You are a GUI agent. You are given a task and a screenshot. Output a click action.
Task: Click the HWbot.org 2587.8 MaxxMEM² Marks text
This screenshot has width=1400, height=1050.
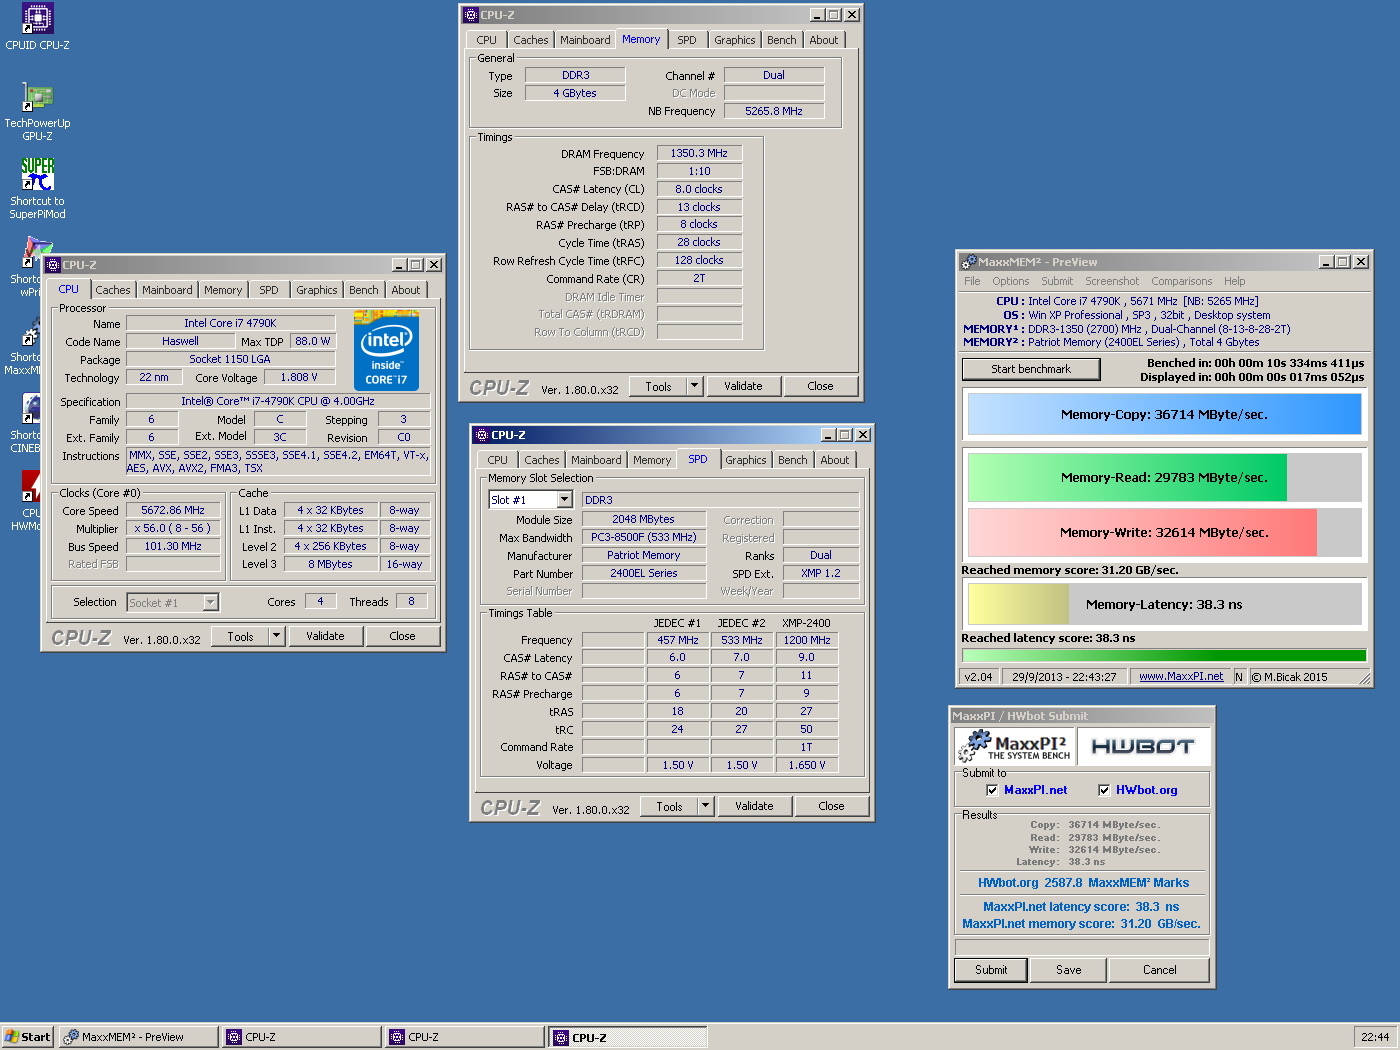(1083, 883)
